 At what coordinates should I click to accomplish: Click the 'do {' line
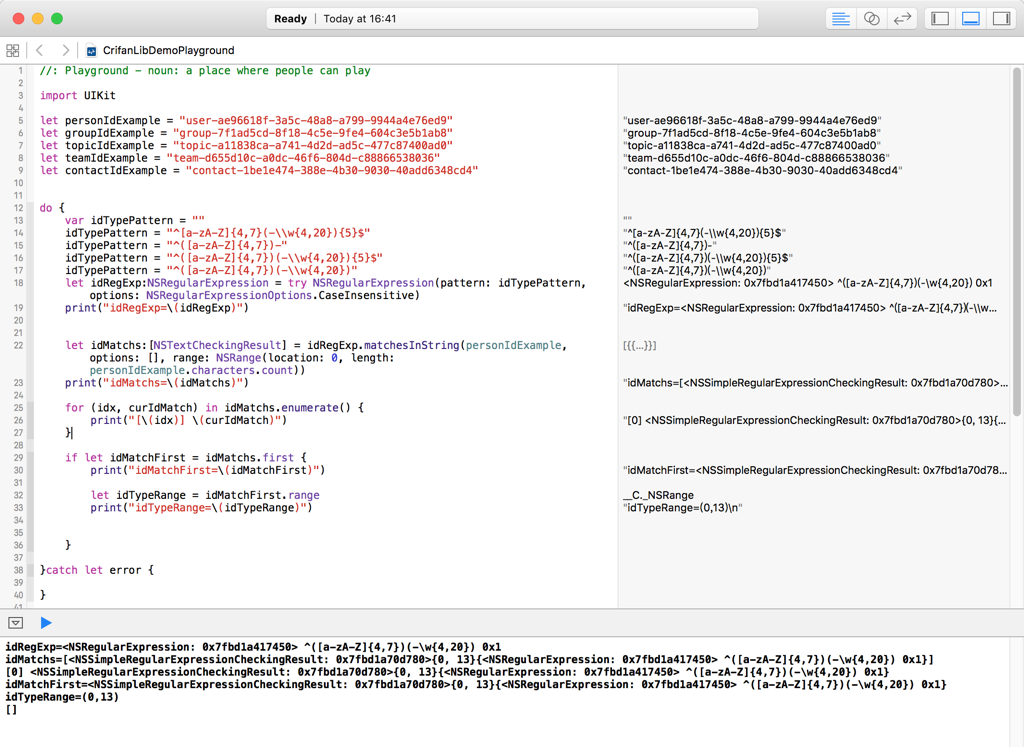tap(52, 208)
